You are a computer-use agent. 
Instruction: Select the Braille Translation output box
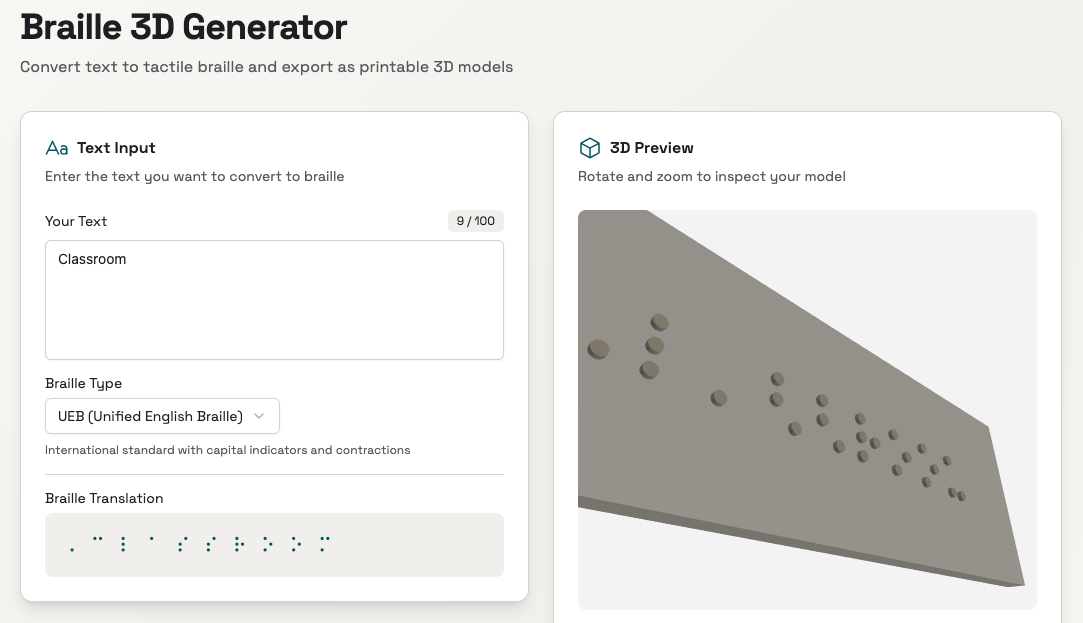click(x=274, y=545)
